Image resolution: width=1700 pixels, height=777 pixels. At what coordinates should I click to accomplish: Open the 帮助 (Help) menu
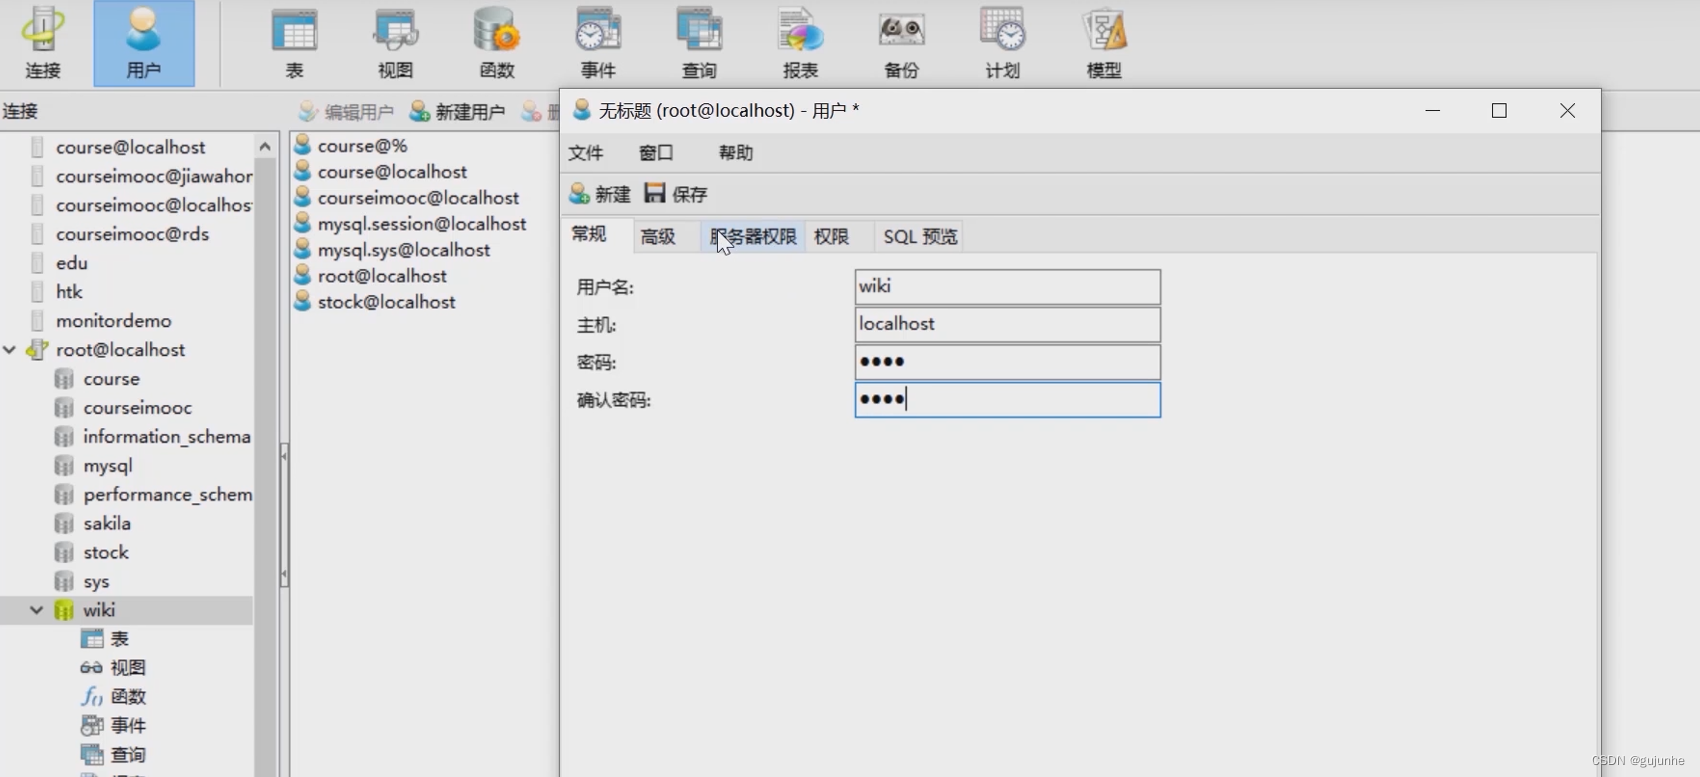(x=736, y=153)
